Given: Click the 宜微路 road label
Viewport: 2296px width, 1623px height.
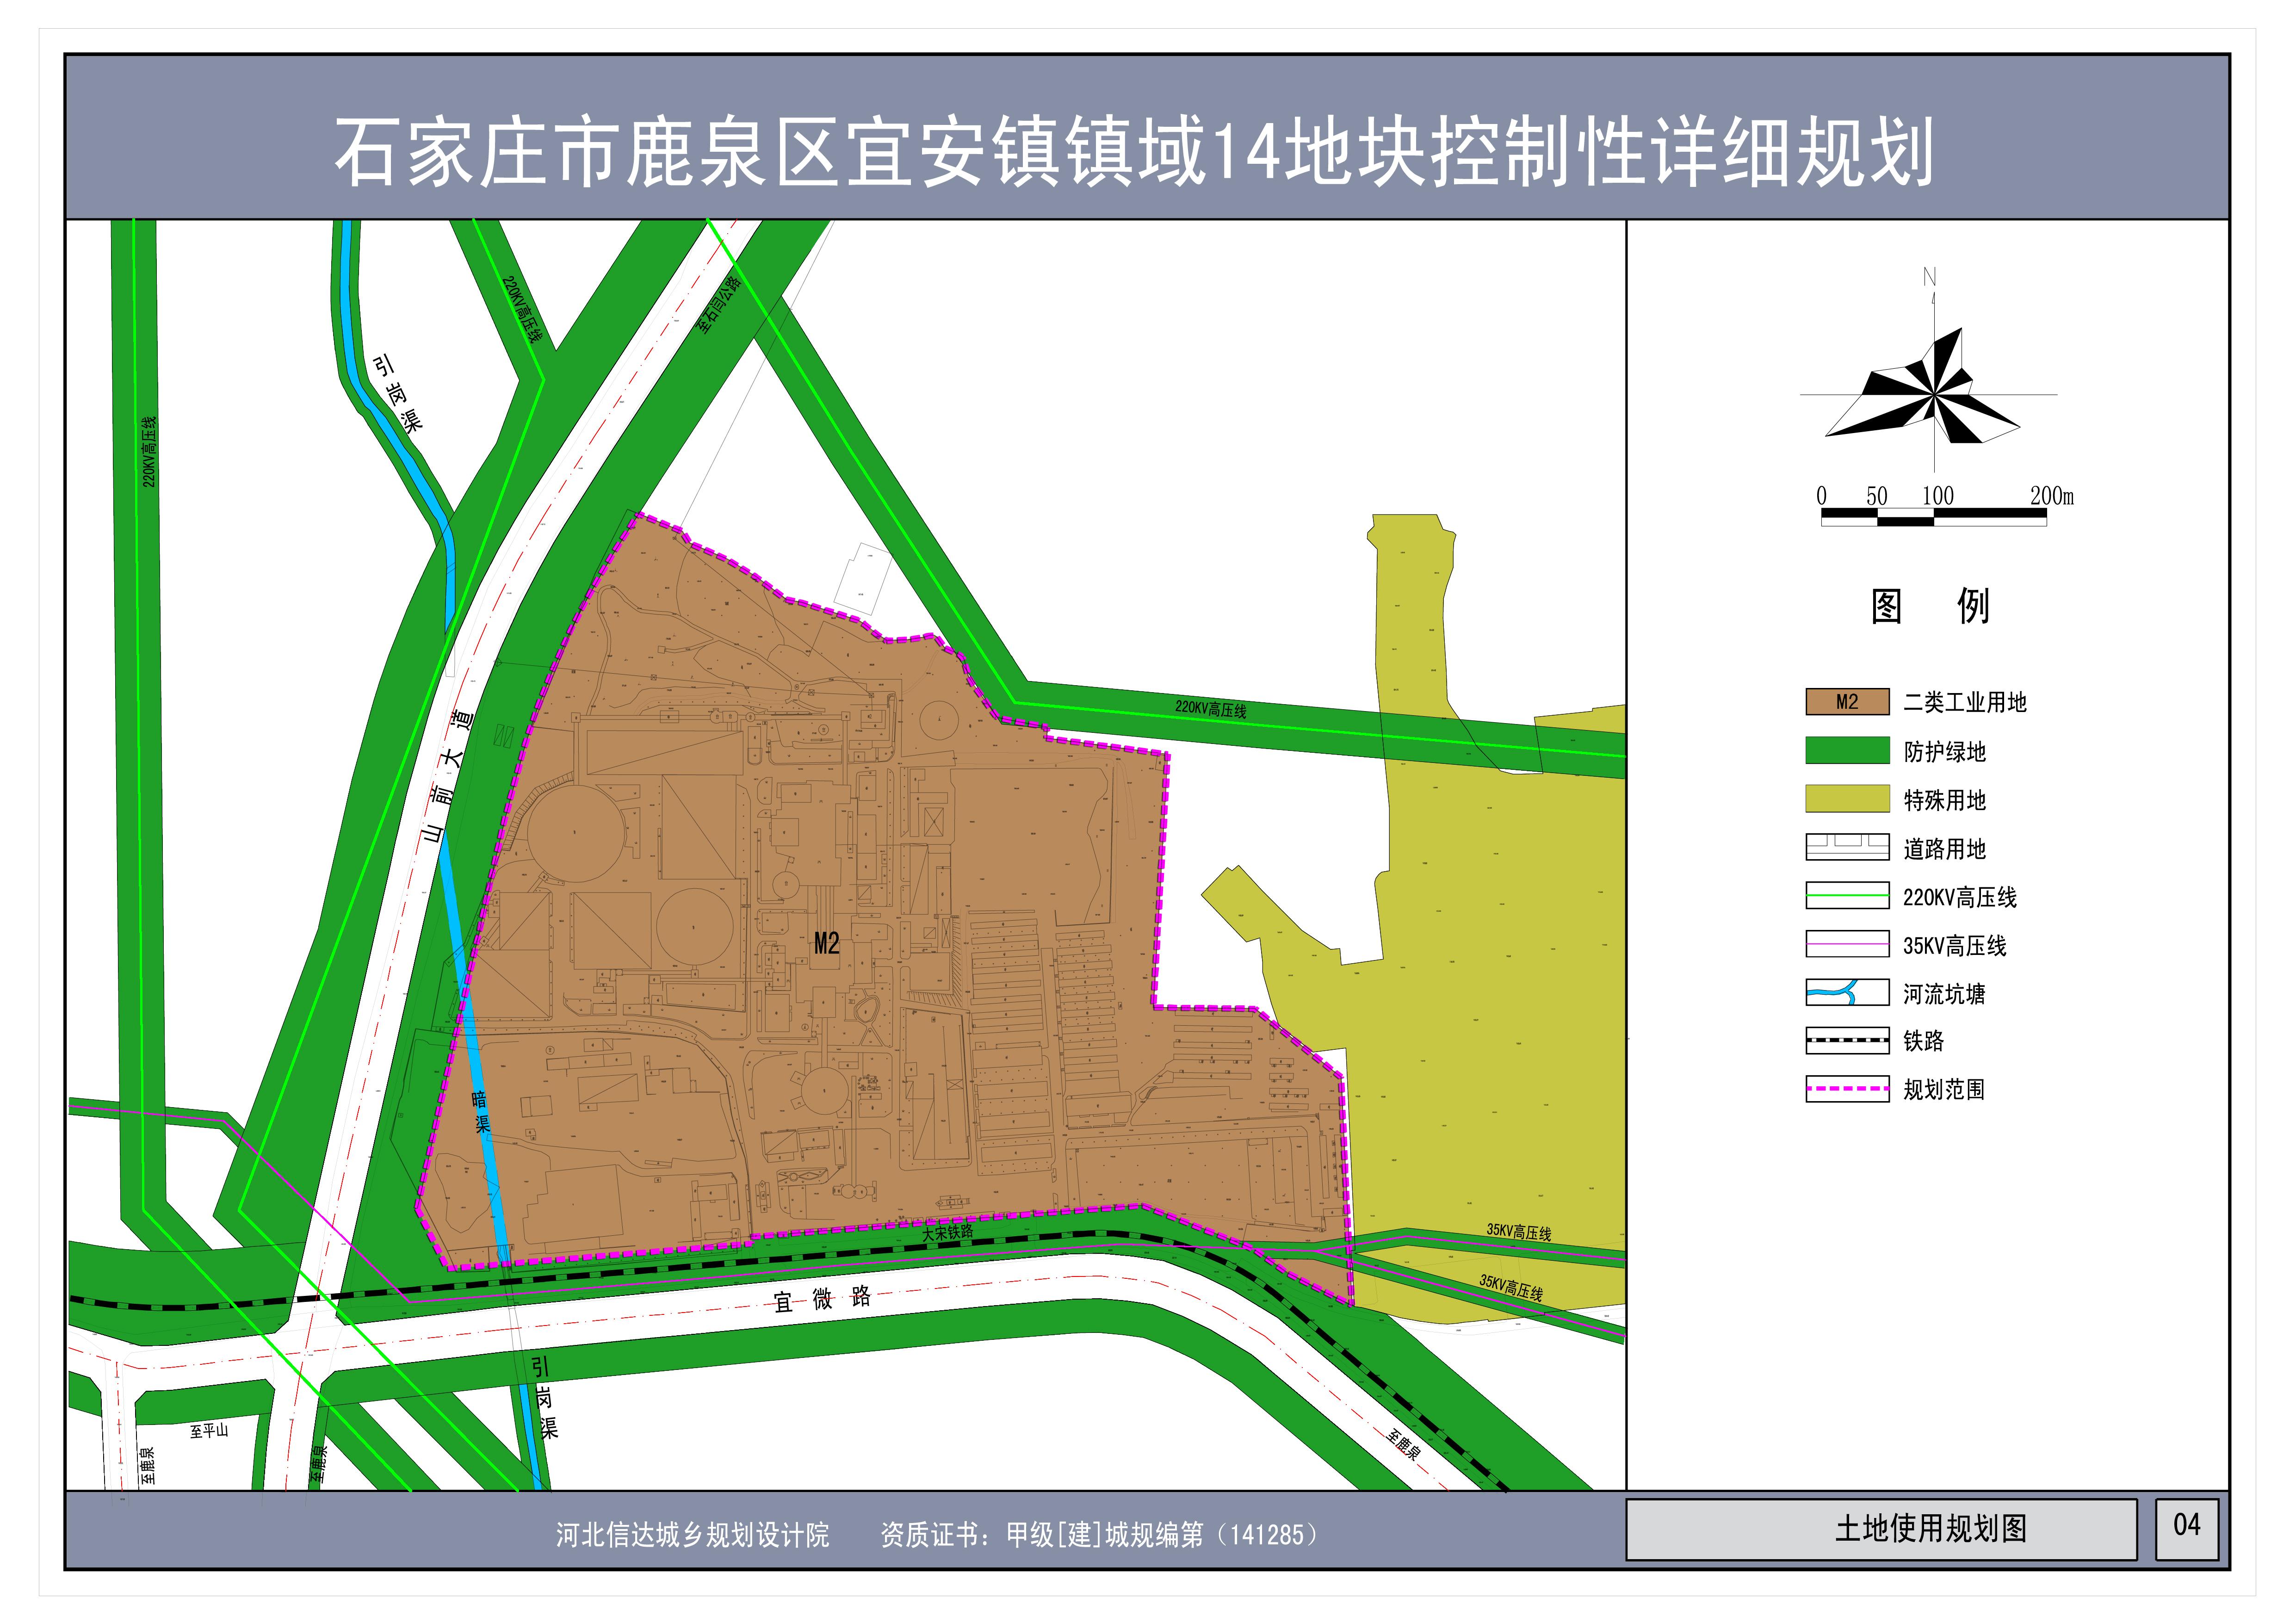Looking at the screenshot, I should [x=822, y=1299].
